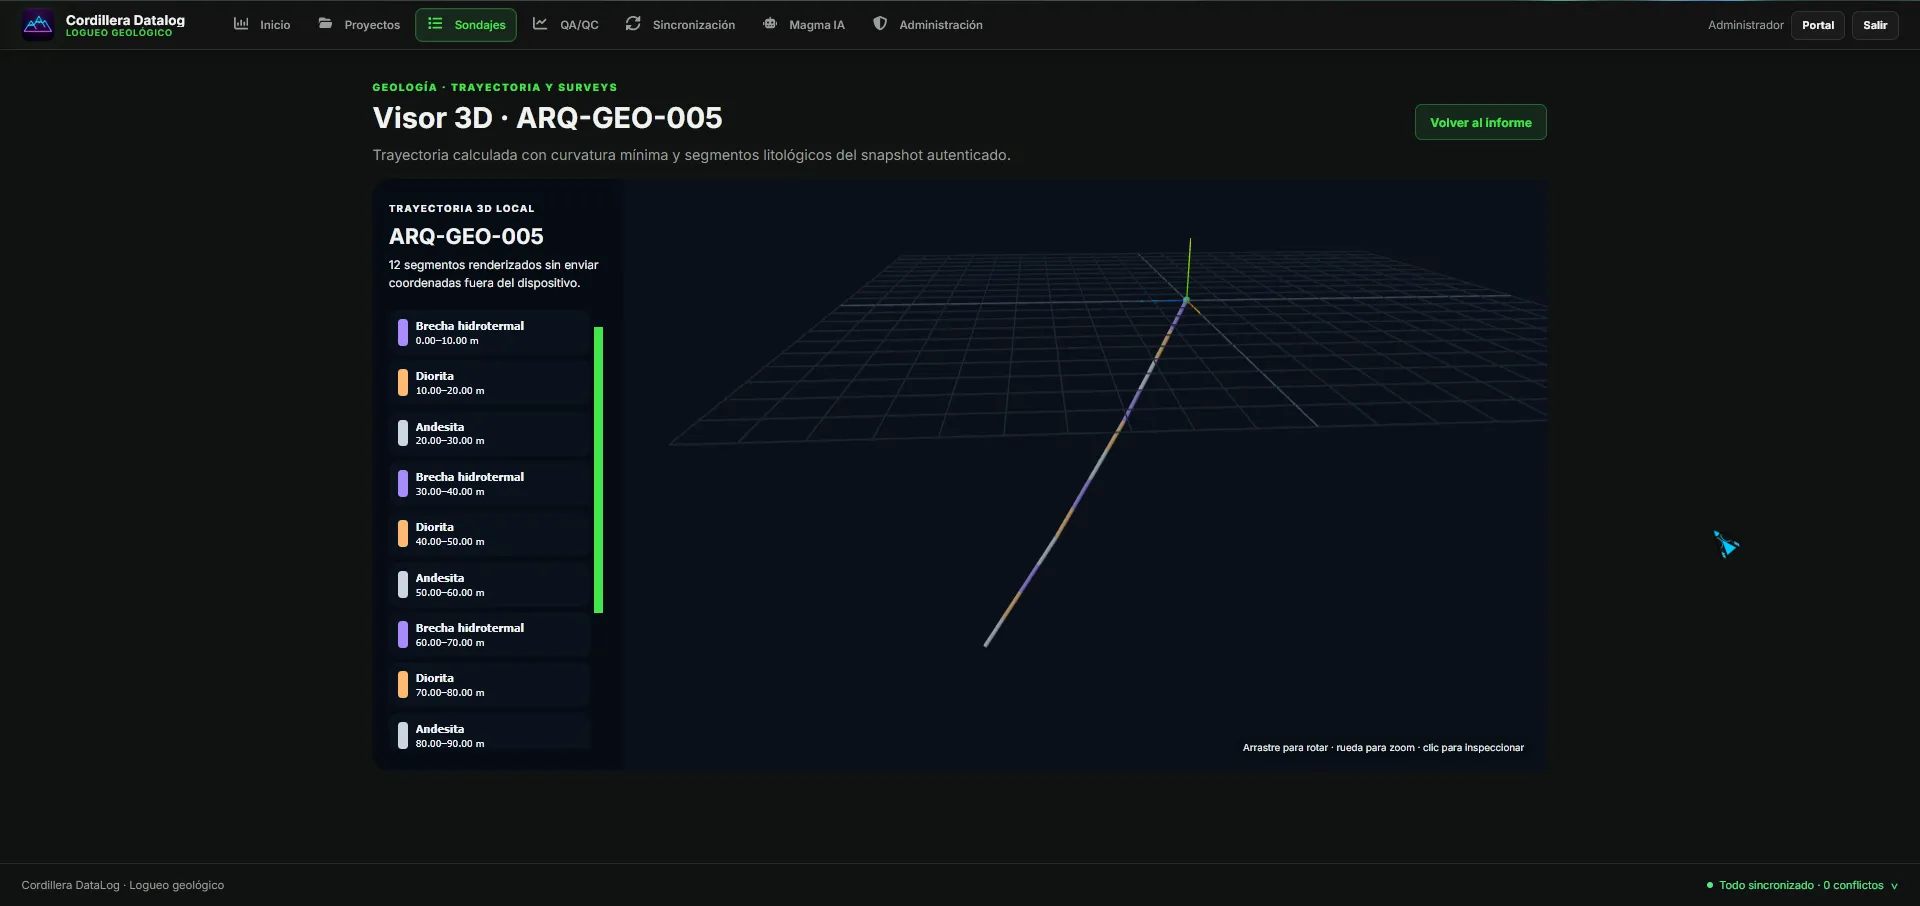Click the Salir button

pyautogui.click(x=1875, y=25)
